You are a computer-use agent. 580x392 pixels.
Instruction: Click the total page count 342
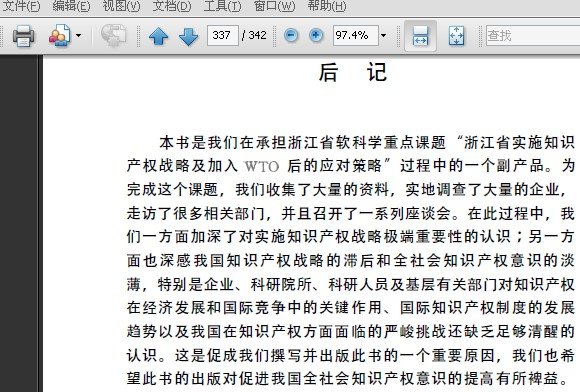(257, 36)
